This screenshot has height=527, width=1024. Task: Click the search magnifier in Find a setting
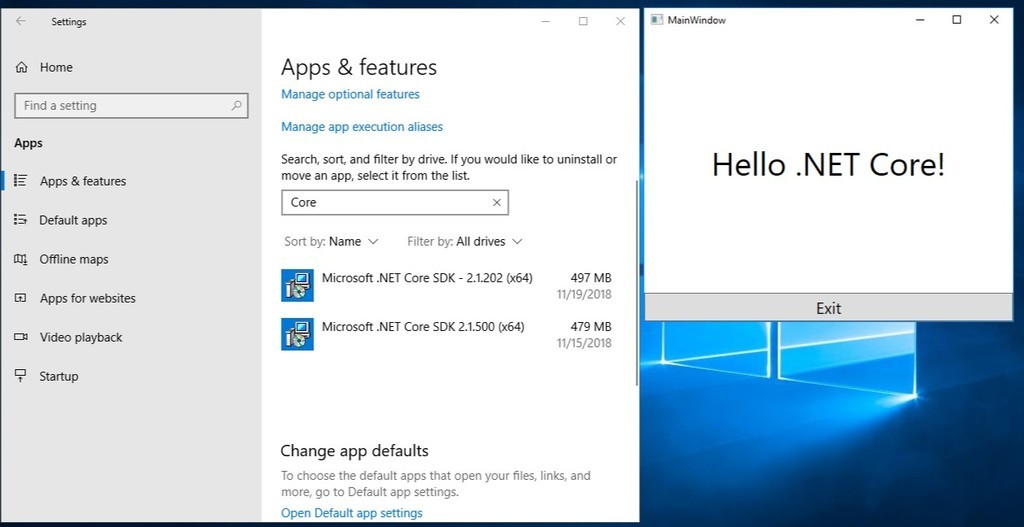236,105
